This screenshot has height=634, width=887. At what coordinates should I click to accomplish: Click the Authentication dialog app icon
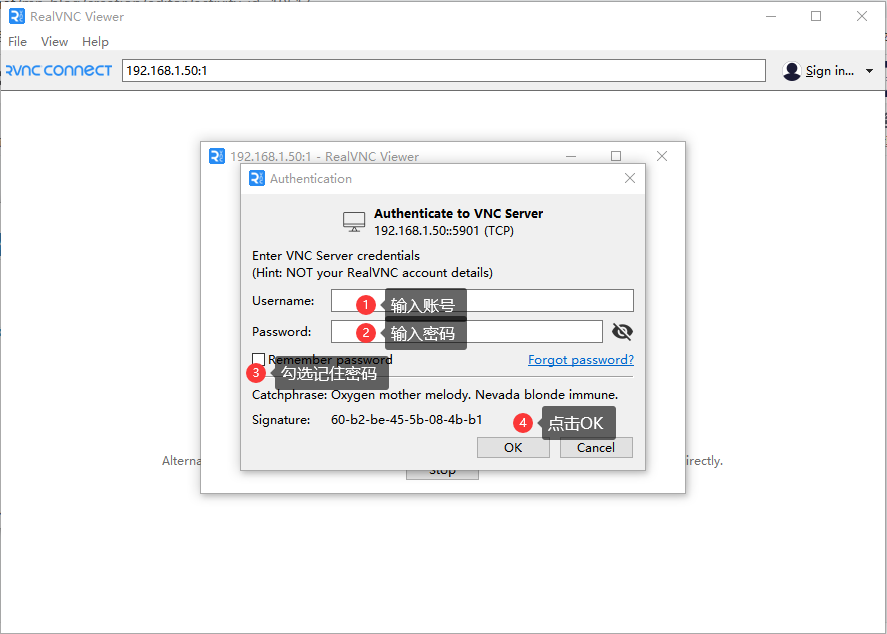pyautogui.click(x=257, y=178)
